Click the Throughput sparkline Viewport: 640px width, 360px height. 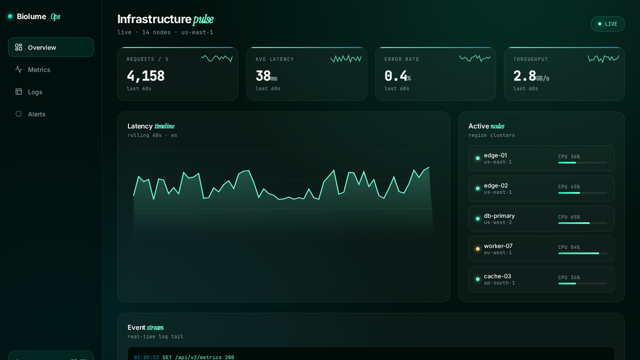(x=603, y=59)
